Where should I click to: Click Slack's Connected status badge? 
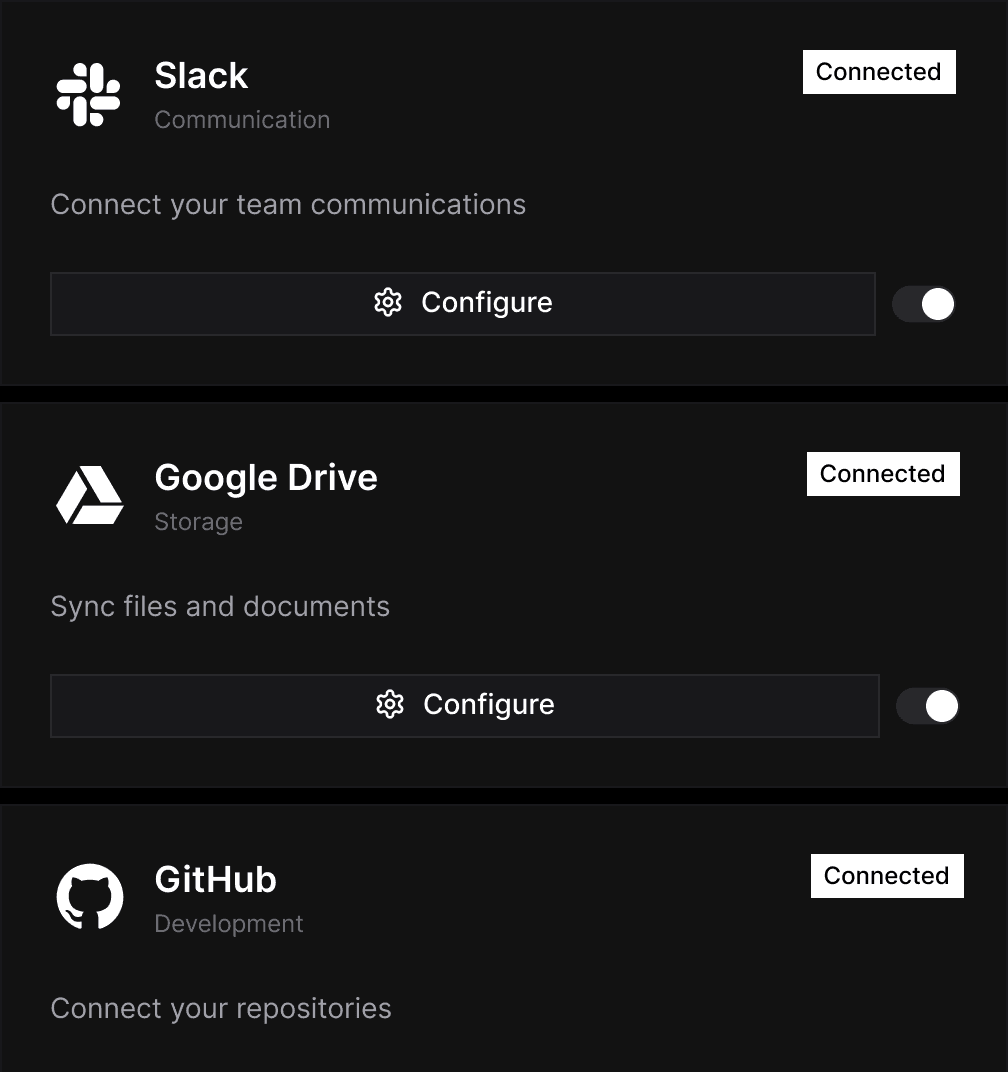[879, 72]
